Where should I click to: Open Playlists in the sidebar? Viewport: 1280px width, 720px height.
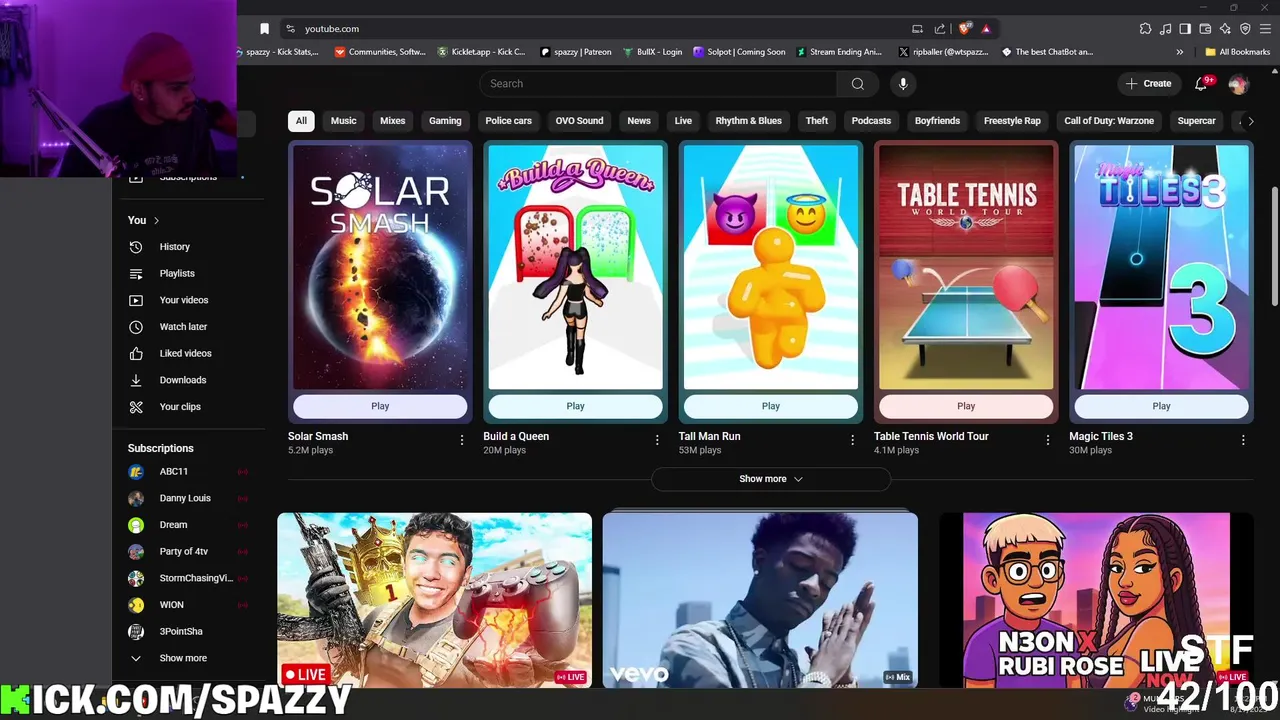coord(177,273)
